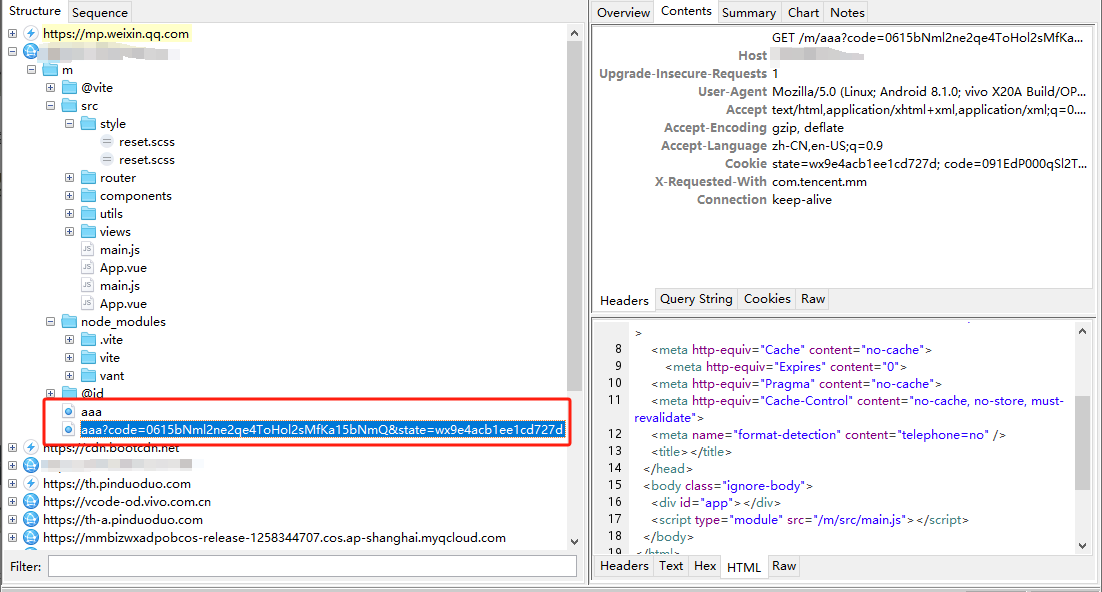This screenshot has width=1102, height=592.
Task: Select the aaa request entry
Action: (x=91, y=411)
